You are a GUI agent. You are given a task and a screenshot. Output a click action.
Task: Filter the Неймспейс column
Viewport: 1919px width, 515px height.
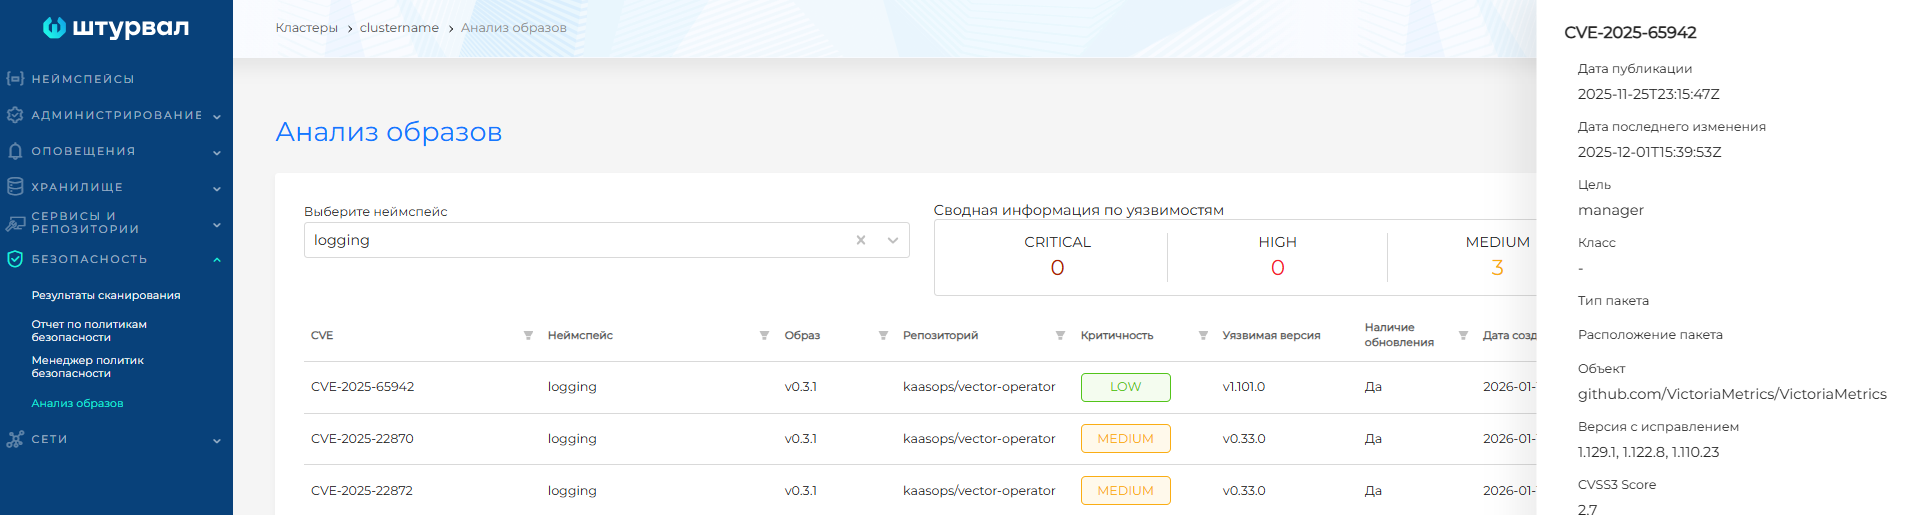[764, 335]
